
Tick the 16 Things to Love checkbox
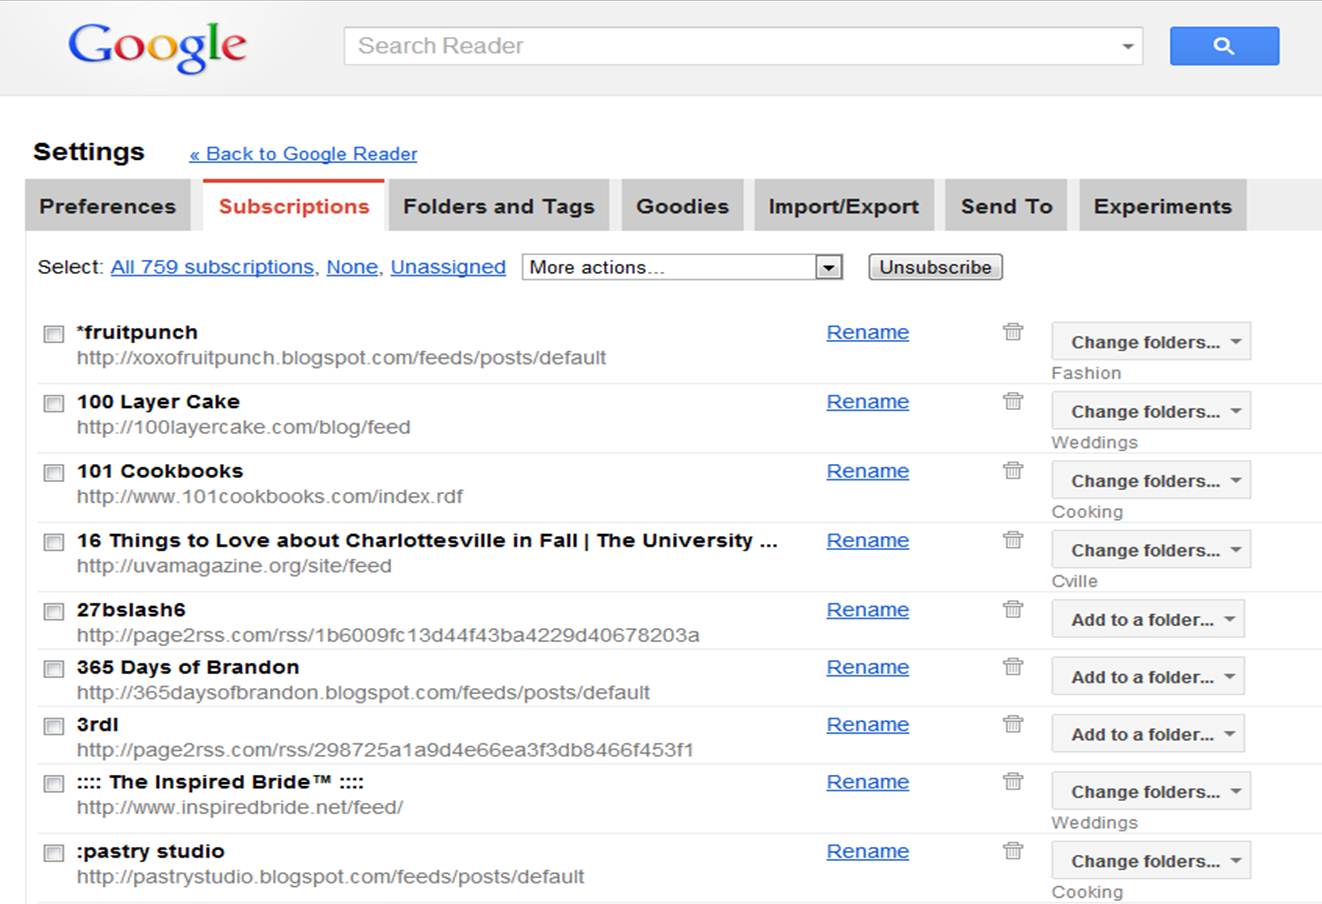(54, 542)
